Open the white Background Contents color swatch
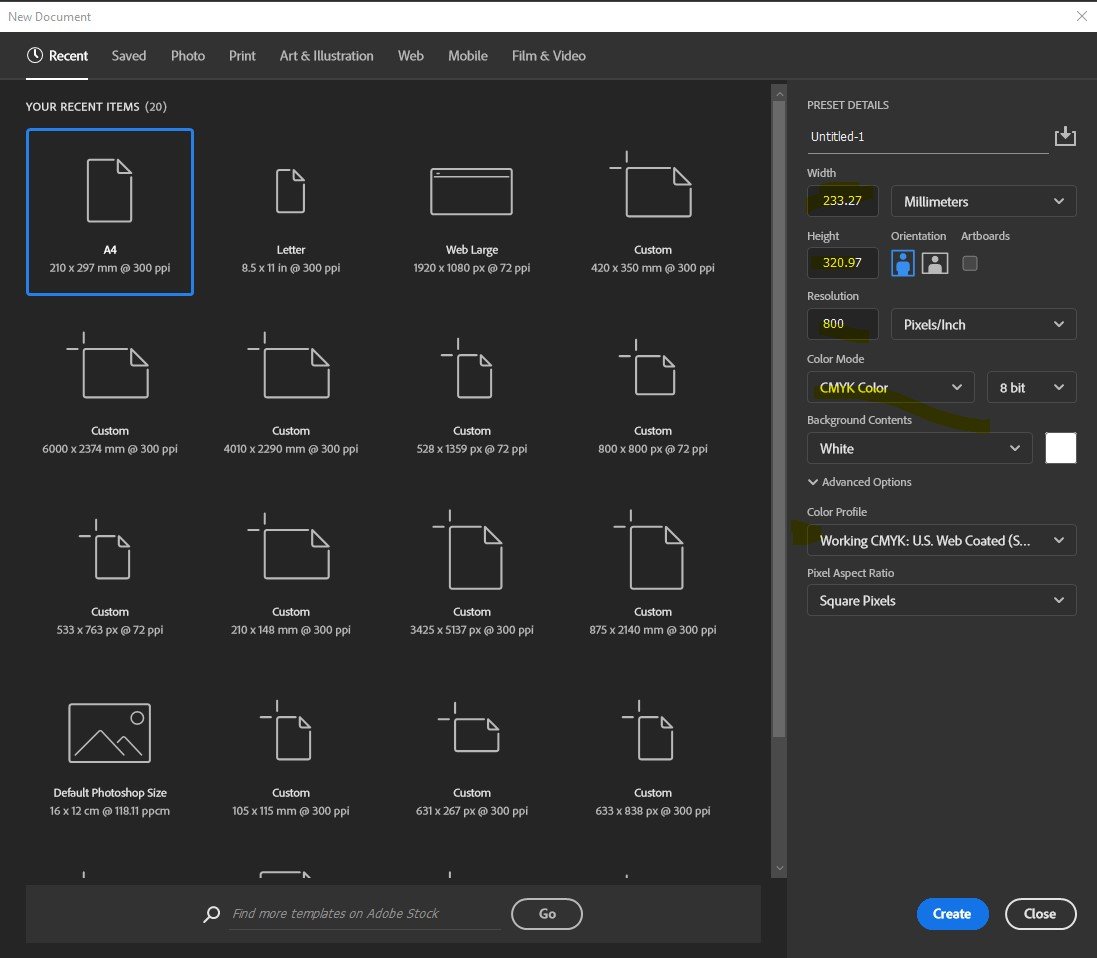This screenshot has width=1097, height=958. point(1060,448)
